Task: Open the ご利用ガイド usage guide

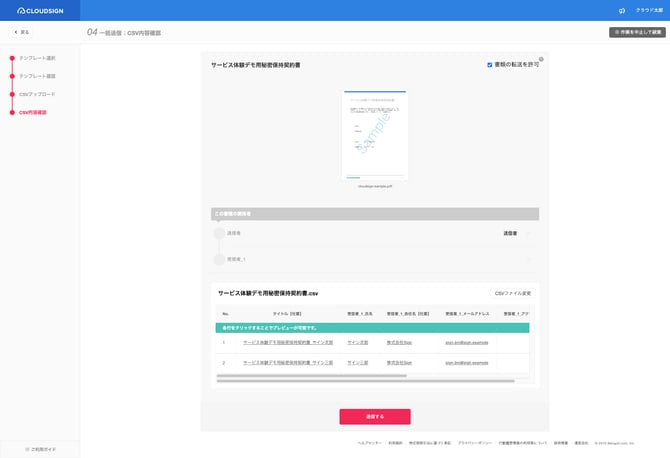Action: pyautogui.click(x=40, y=449)
